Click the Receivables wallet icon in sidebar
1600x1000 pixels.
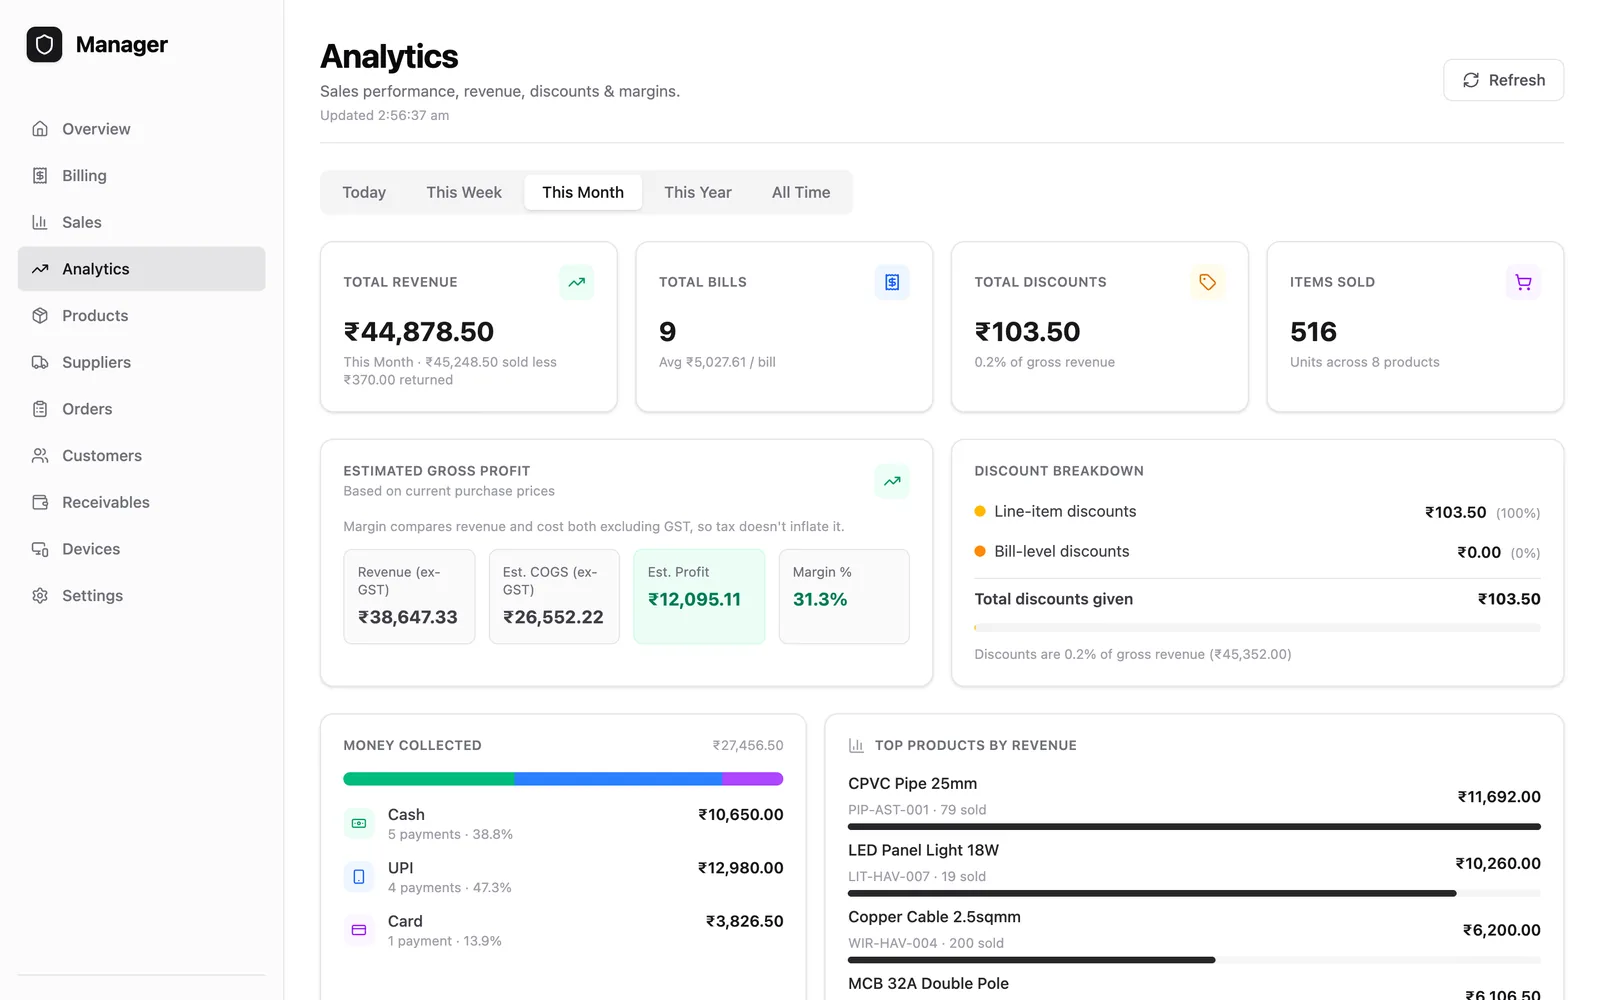pyautogui.click(x=40, y=502)
